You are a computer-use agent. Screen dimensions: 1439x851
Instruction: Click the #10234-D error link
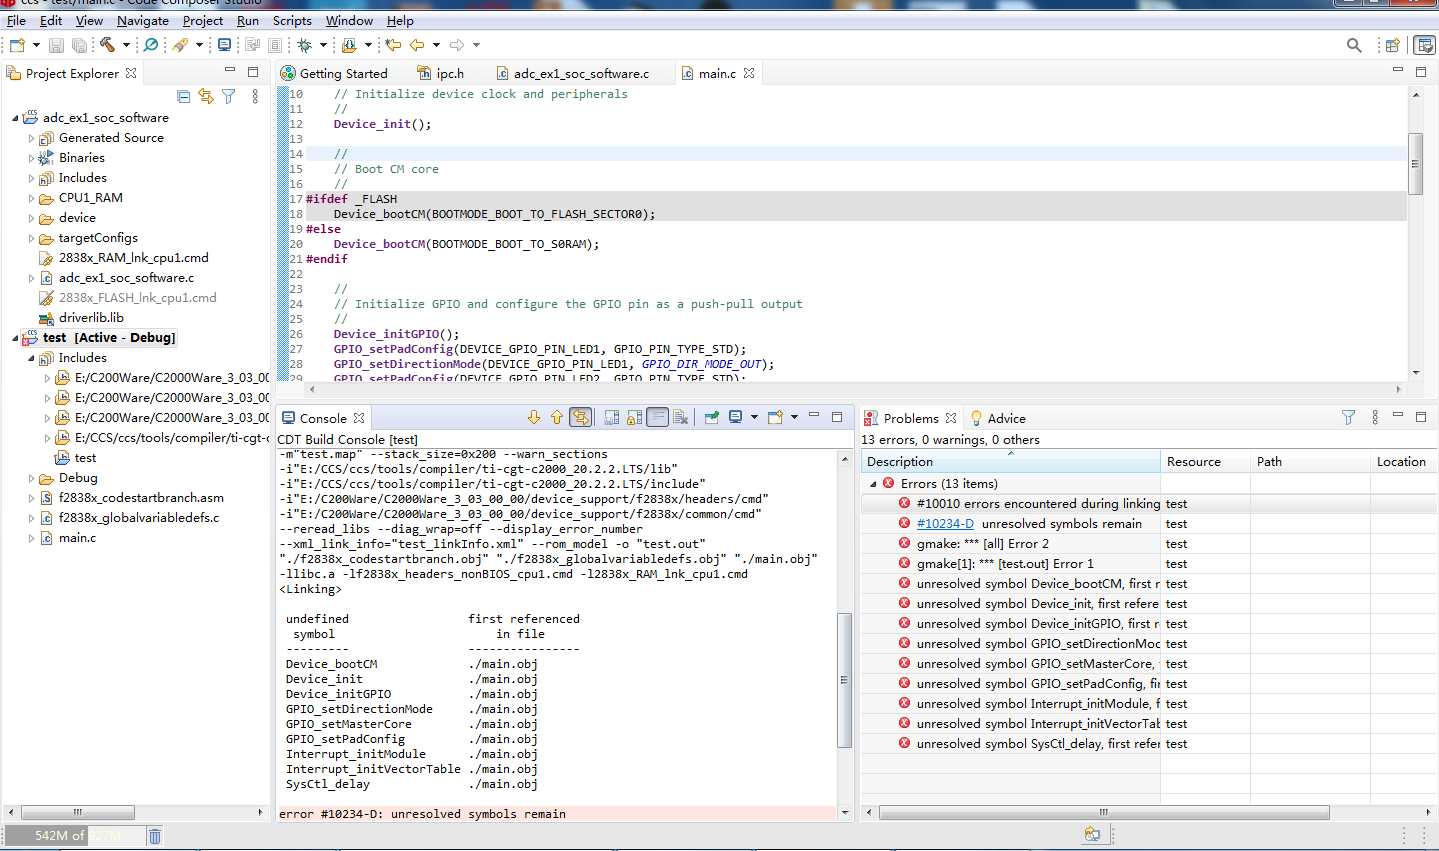click(x=944, y=524)
